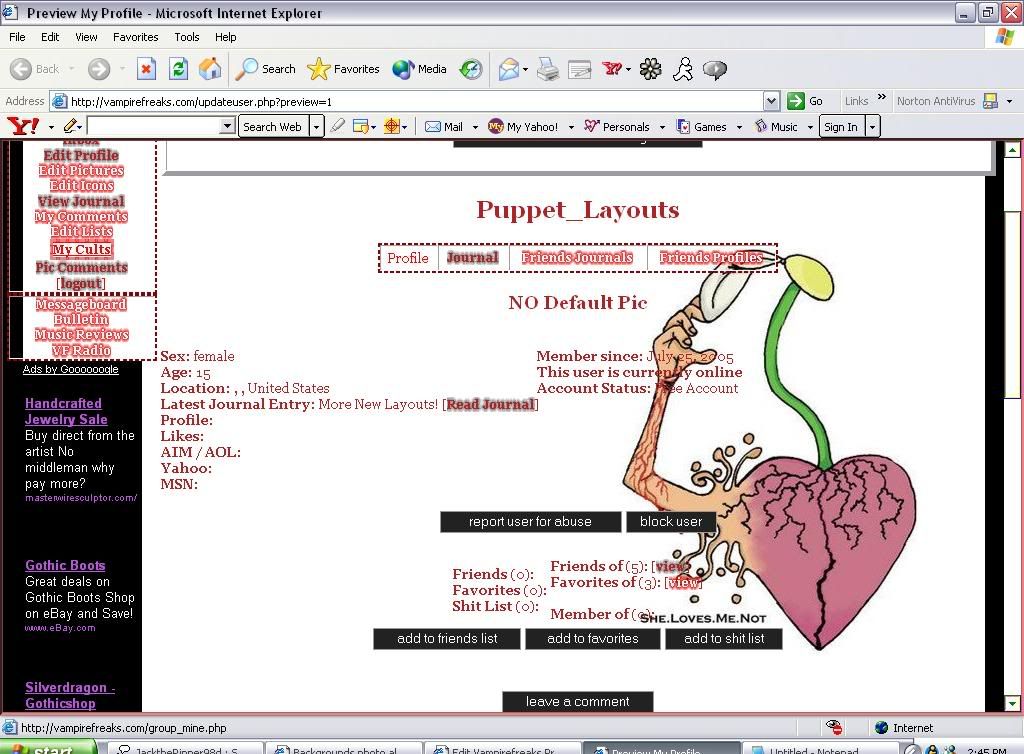
Task: Click the Yahoo! logo on the Yahoo toolbar
Action: tap(23, 126)
